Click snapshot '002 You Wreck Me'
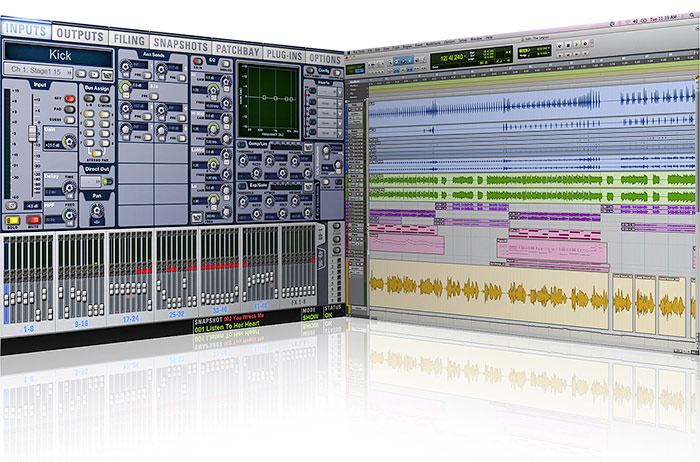 (x=244, y=317)
